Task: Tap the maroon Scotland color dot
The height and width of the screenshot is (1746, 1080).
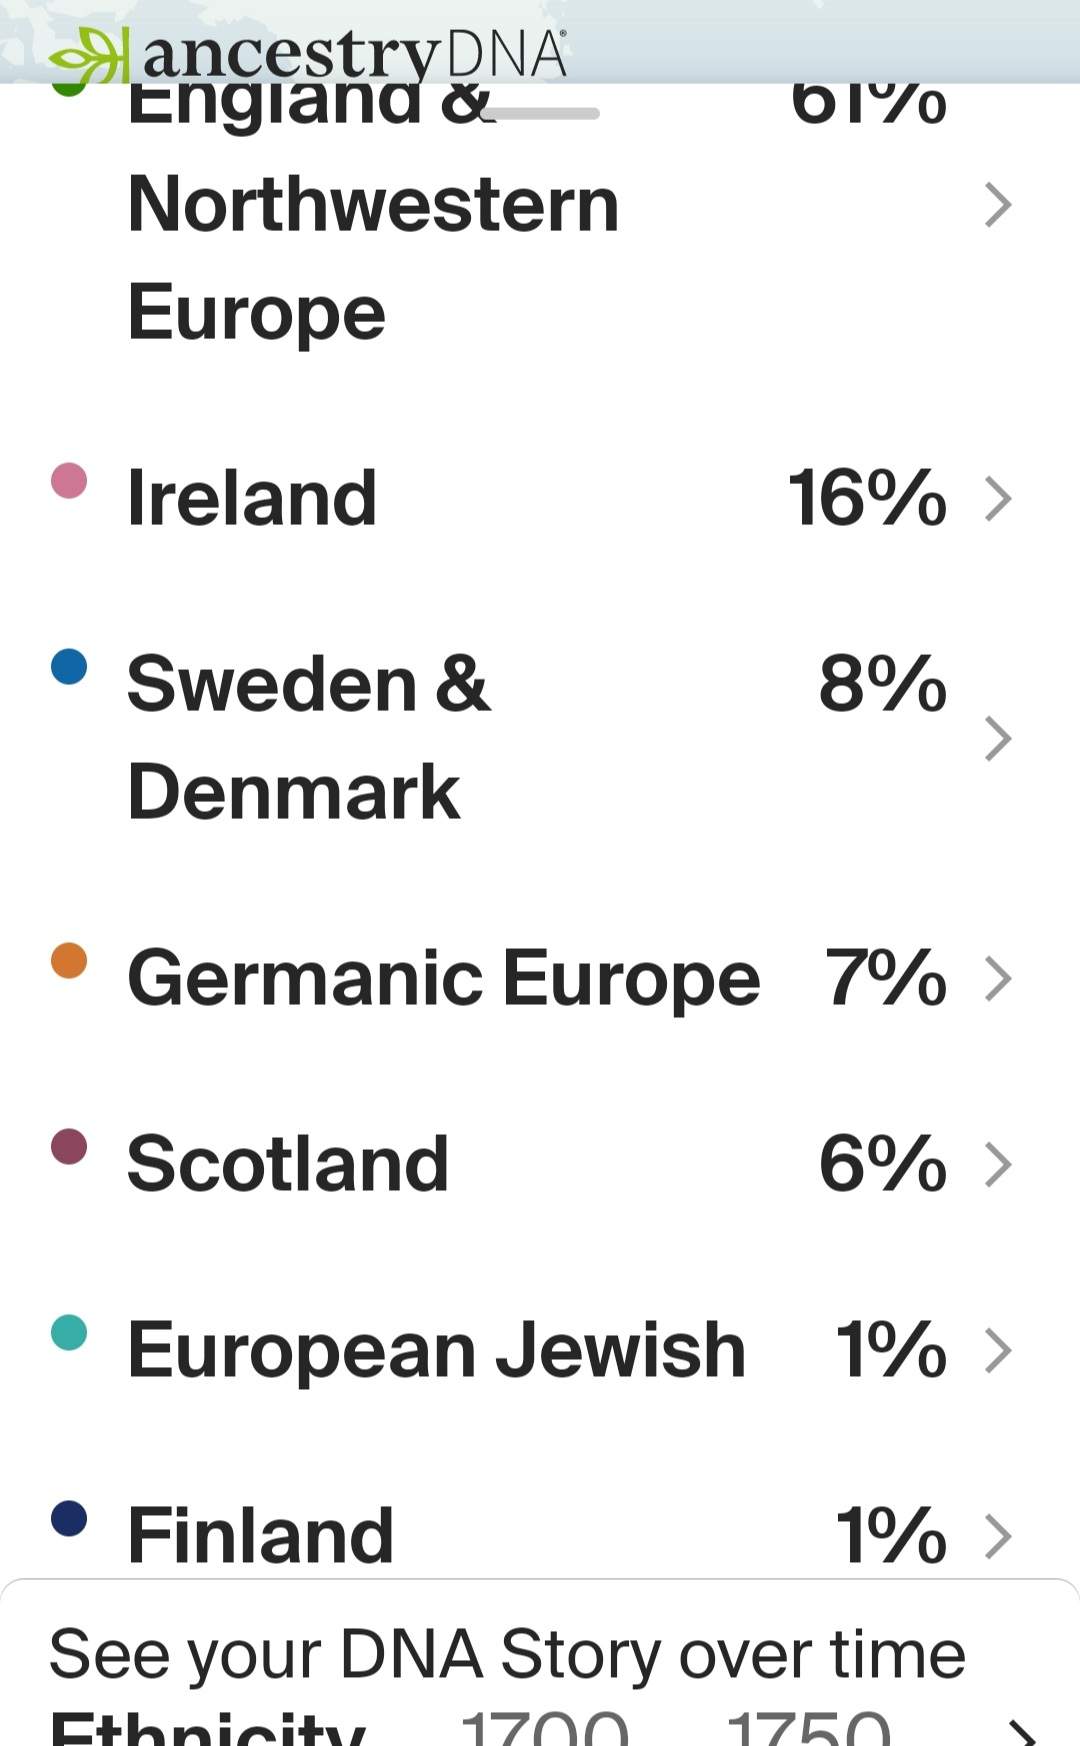Action: tap(69, 1146)
